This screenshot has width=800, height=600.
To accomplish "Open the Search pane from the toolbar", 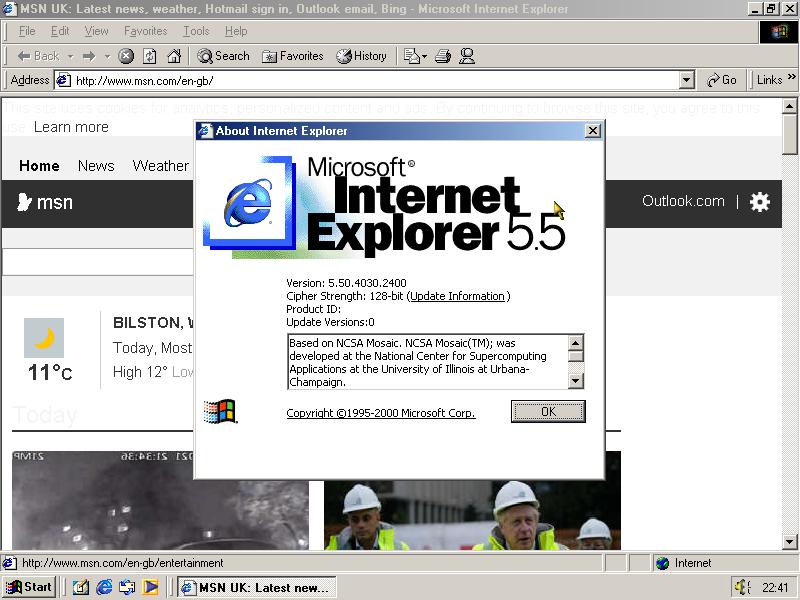I will [223, 56].
